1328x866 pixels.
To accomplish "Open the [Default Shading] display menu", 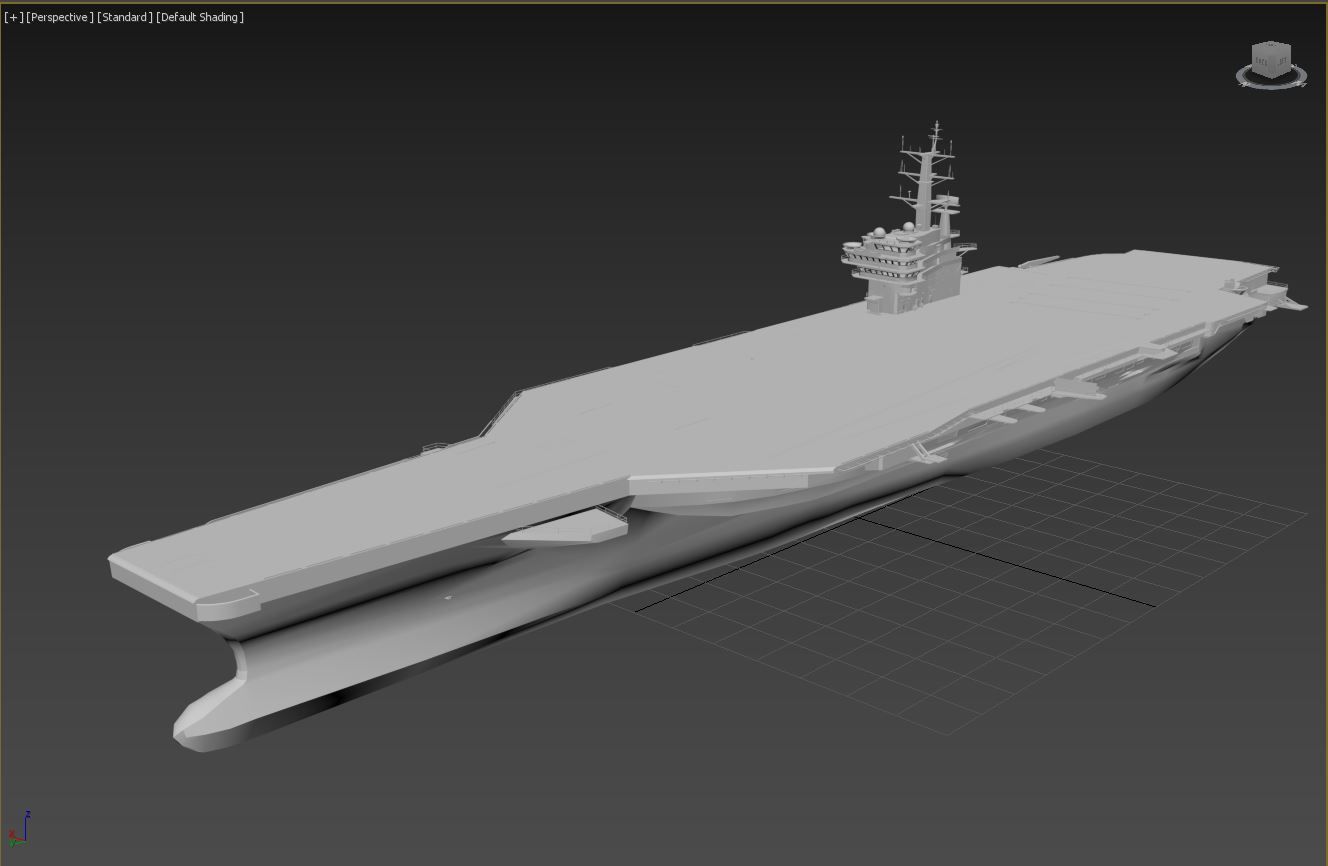I will (x=200, y=17).
